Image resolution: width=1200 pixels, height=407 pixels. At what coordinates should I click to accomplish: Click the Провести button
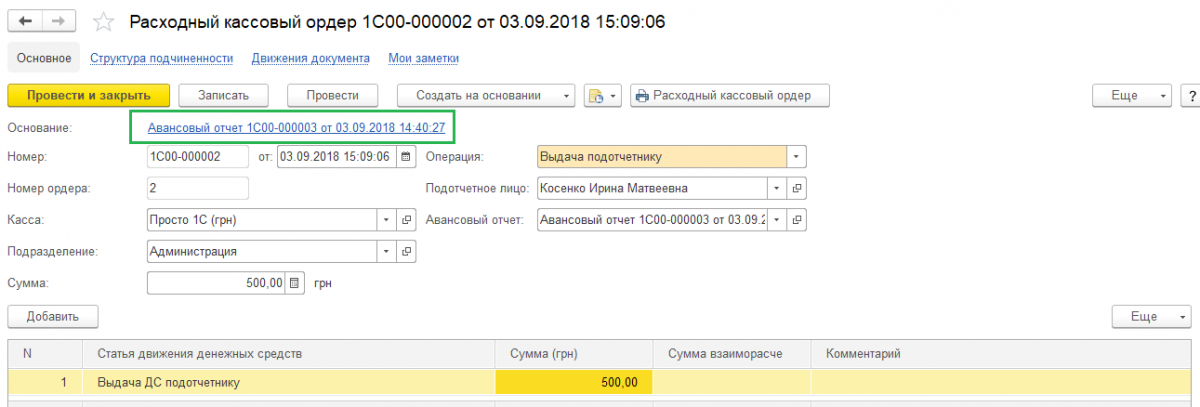(332, 96)
